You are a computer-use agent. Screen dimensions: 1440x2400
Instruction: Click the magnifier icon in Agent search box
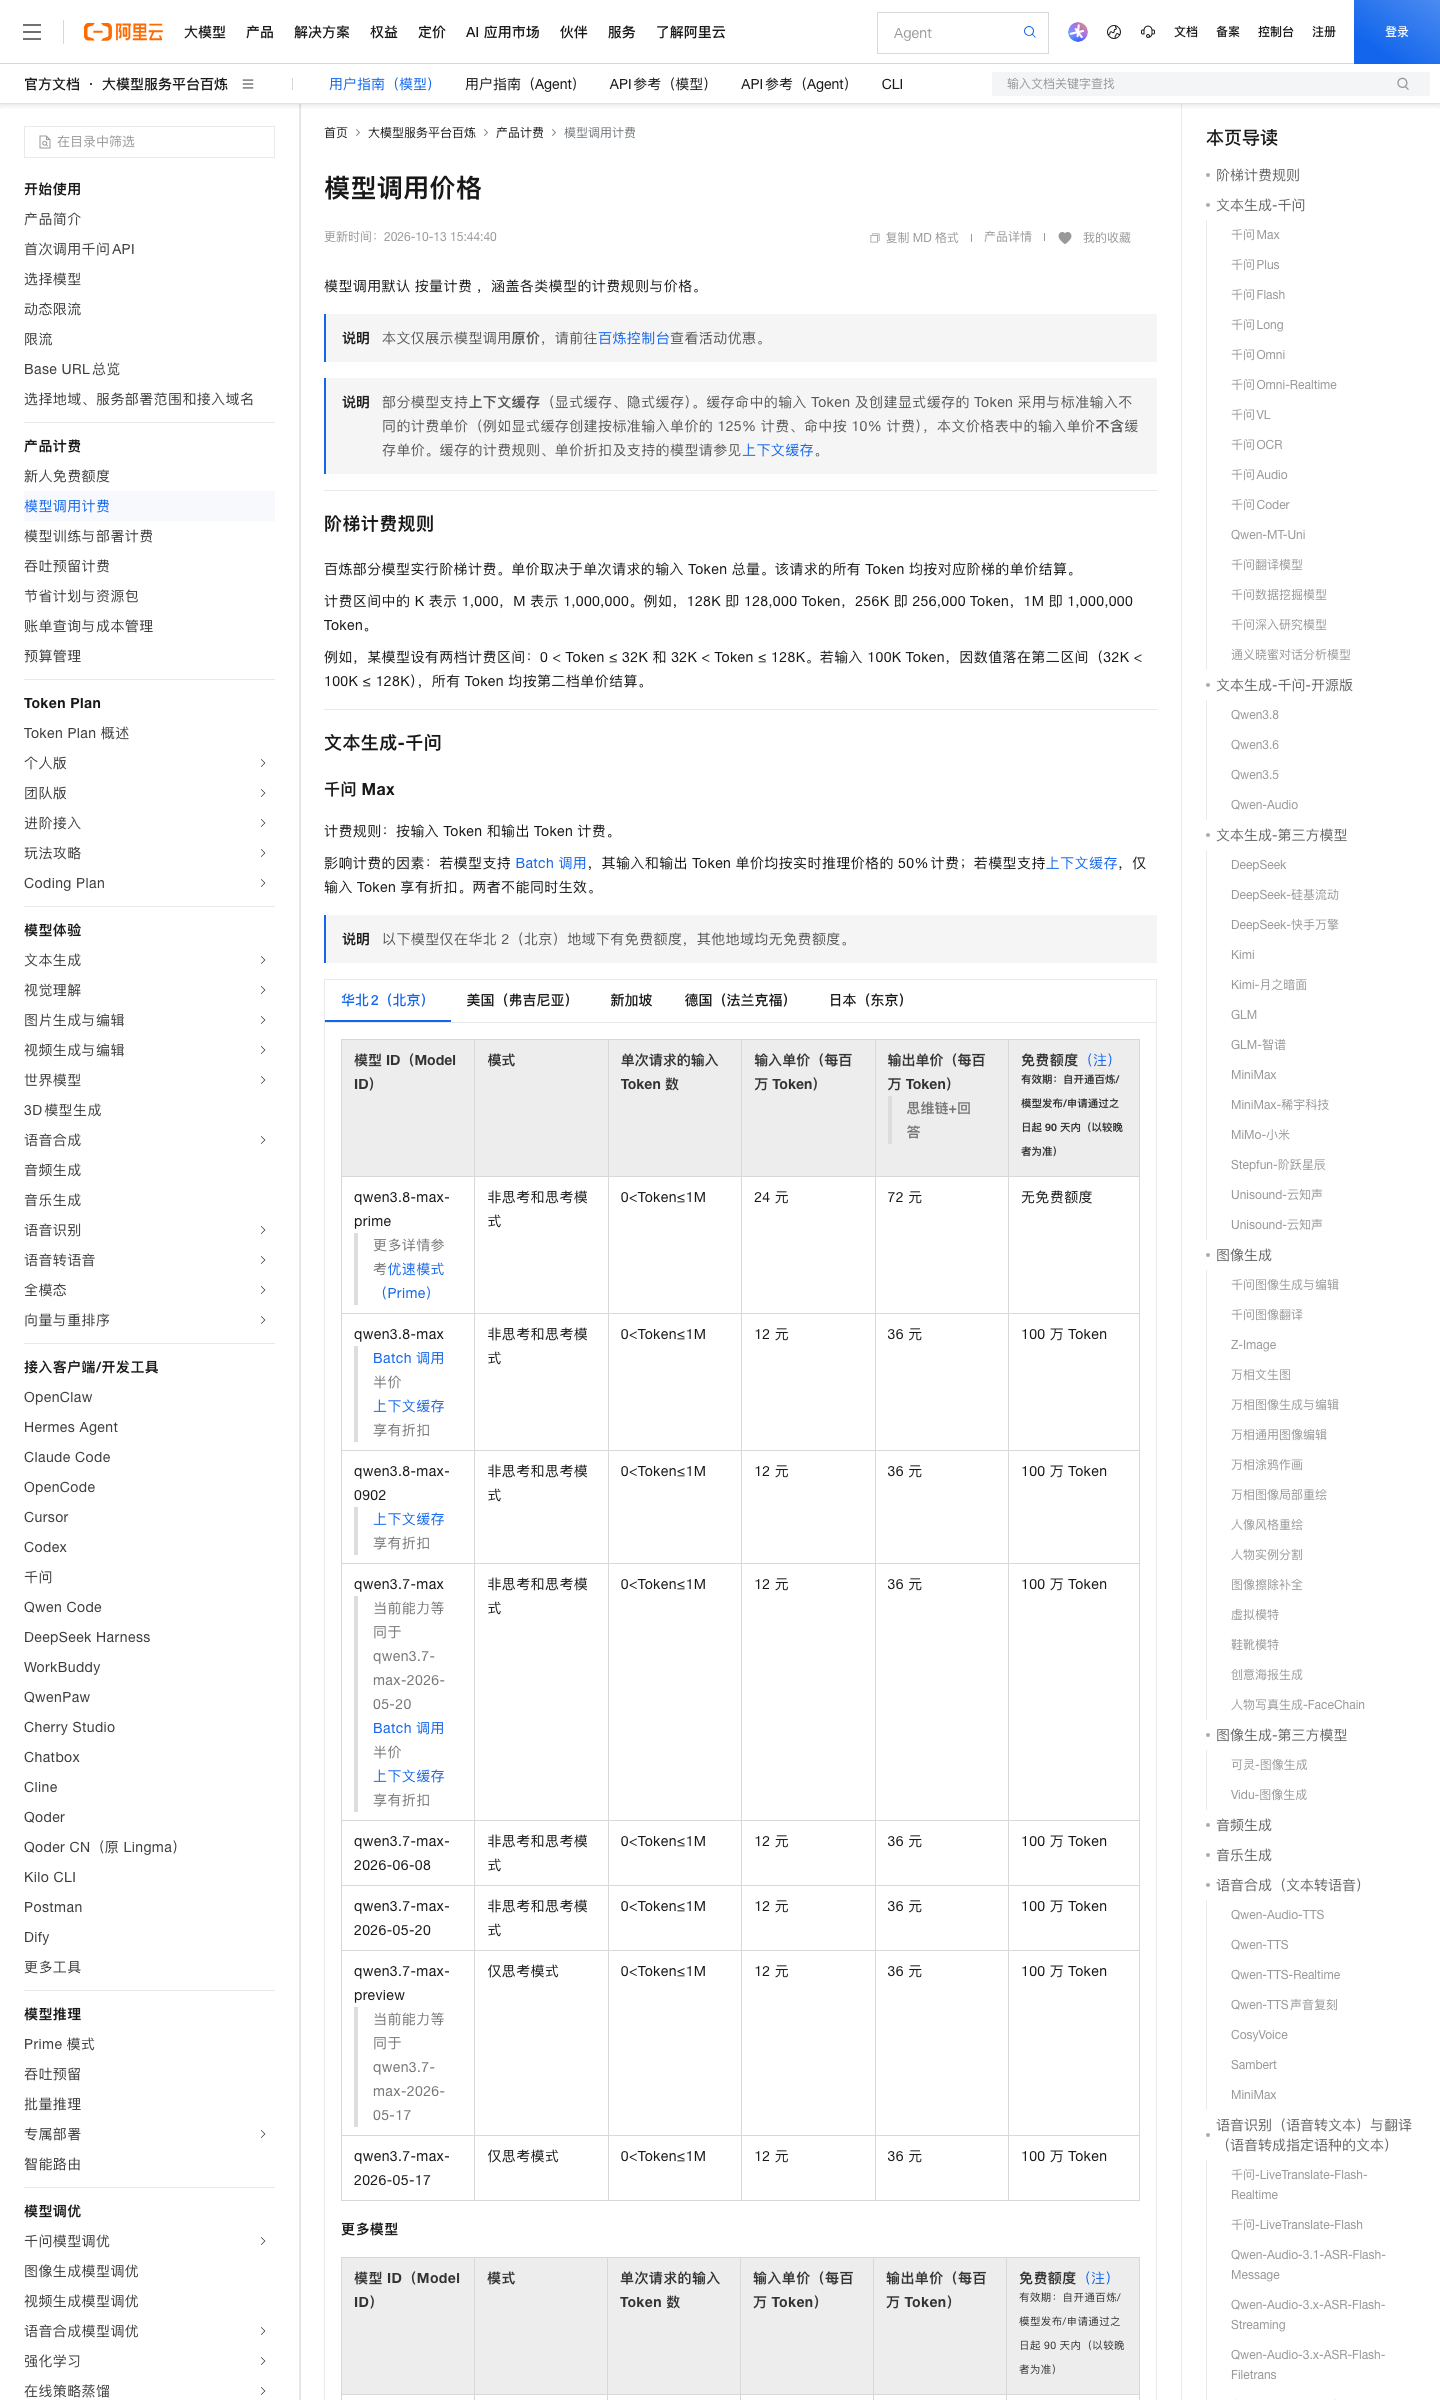click(1029, 32)
